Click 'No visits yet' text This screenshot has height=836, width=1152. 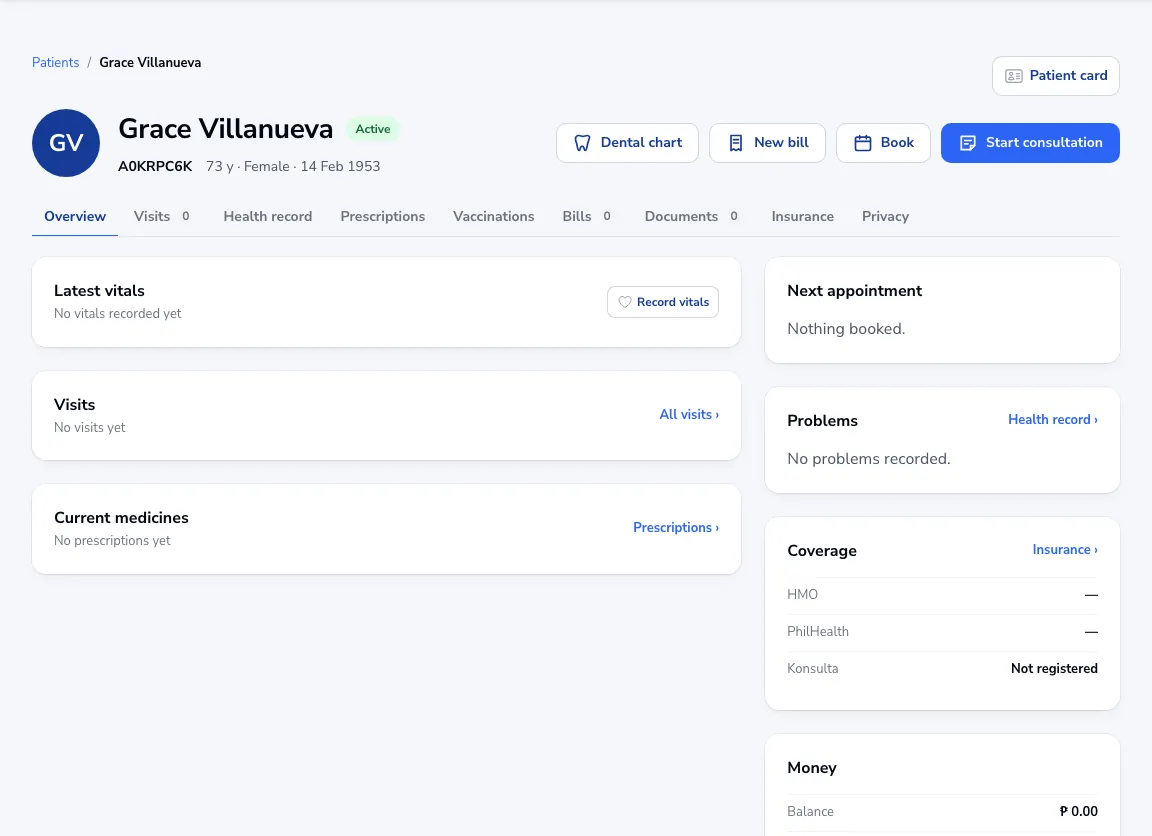pyautogui.click(x=90, y=428)
